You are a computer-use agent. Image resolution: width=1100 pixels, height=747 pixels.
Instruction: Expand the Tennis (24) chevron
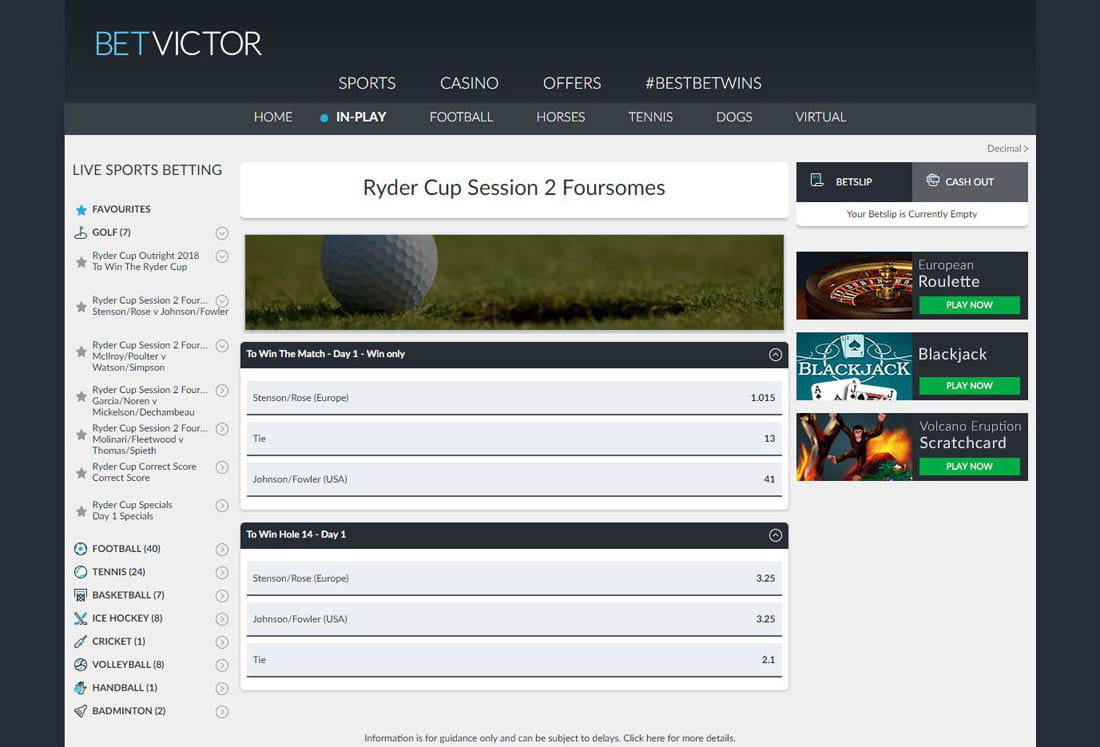tap(222, 572)
